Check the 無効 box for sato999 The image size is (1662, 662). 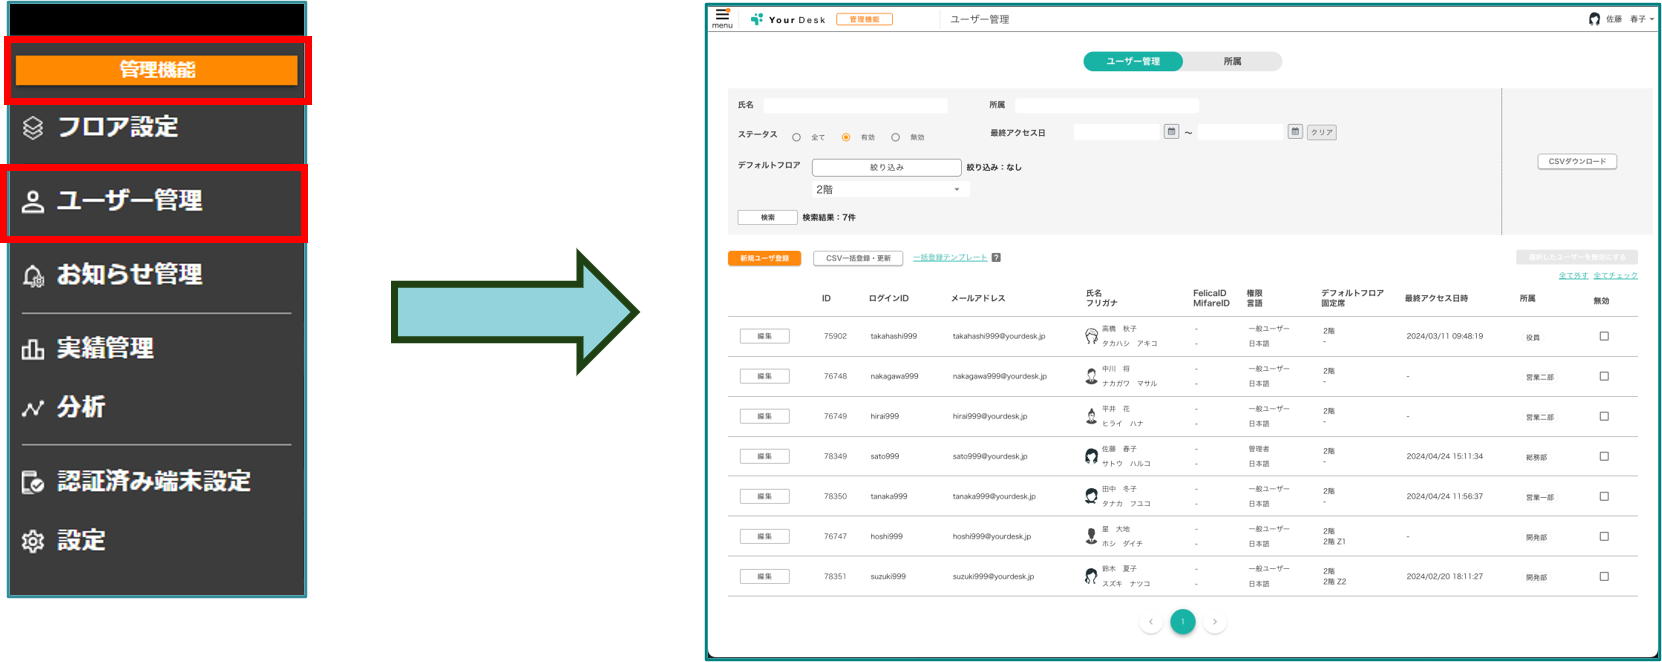point(1604,456)
